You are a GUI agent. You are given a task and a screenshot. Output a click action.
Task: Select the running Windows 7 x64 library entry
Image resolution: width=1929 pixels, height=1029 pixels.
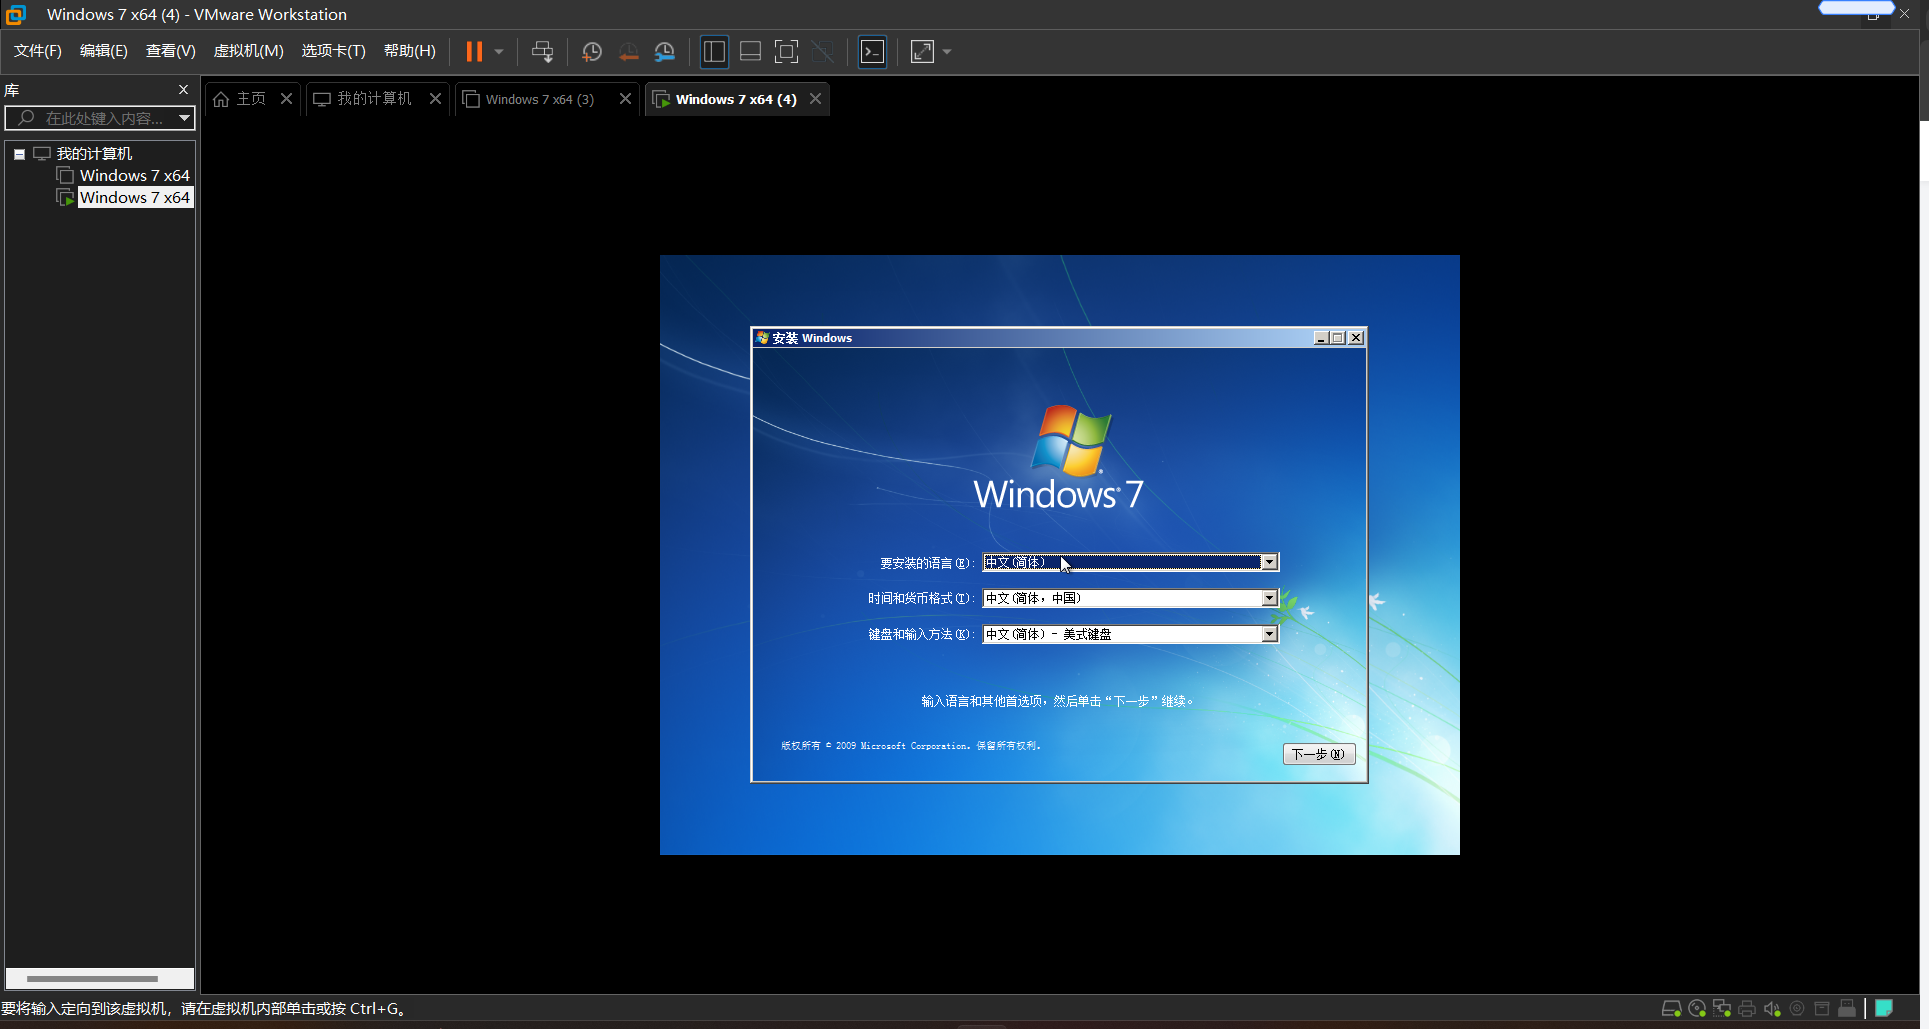(x=134, y=198)
